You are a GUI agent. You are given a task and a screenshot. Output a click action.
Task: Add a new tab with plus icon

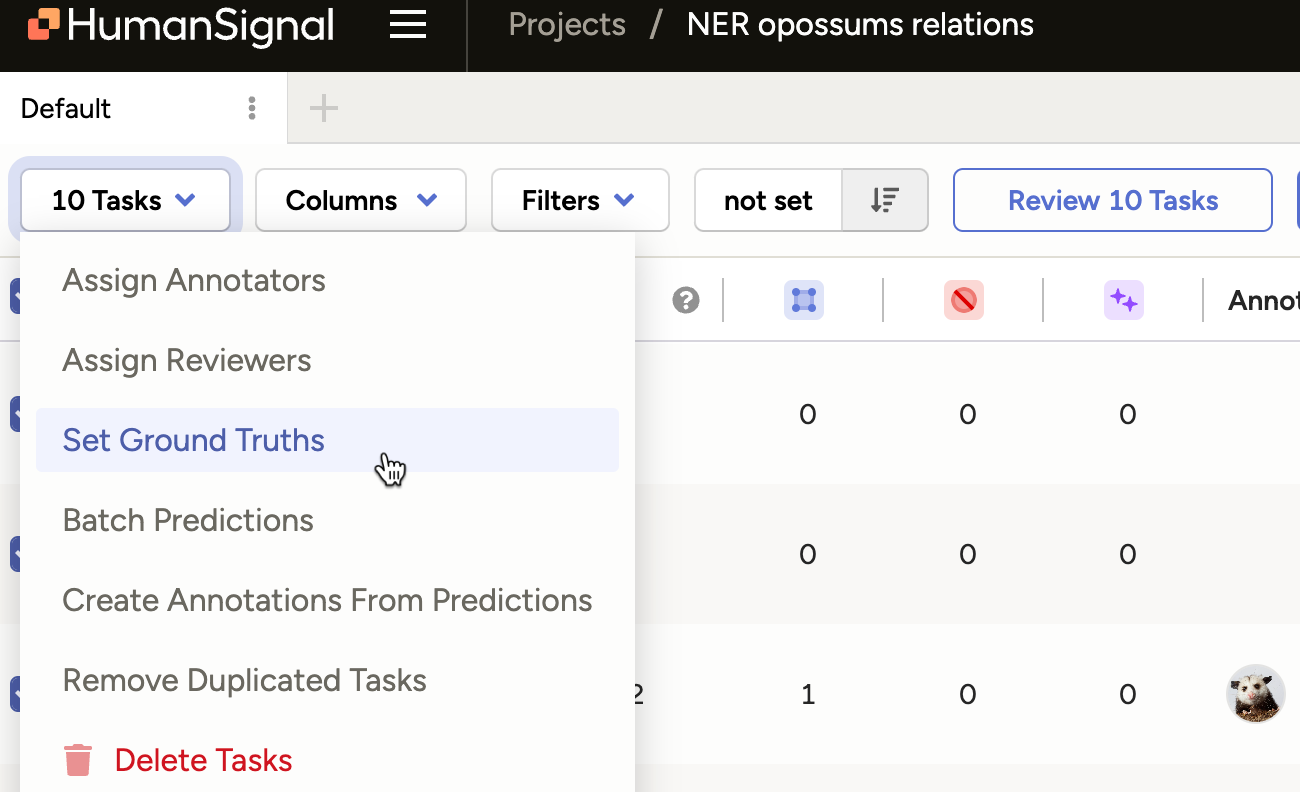click(323, 108)
